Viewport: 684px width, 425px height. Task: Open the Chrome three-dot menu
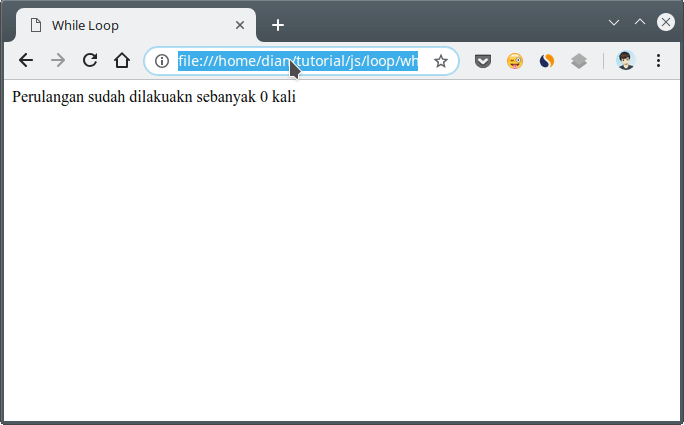coord(658,61)
